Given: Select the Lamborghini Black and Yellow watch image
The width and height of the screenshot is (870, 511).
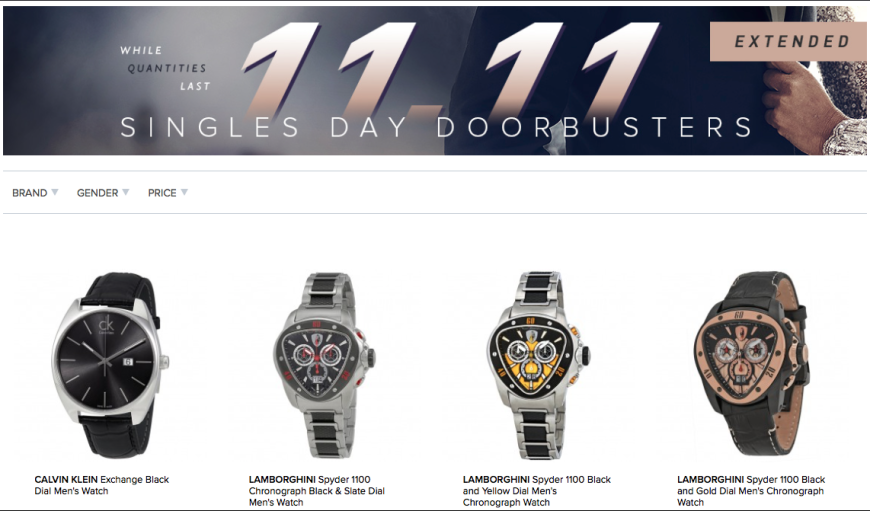Looking at the screenshot, I should (x=538, y=365).
